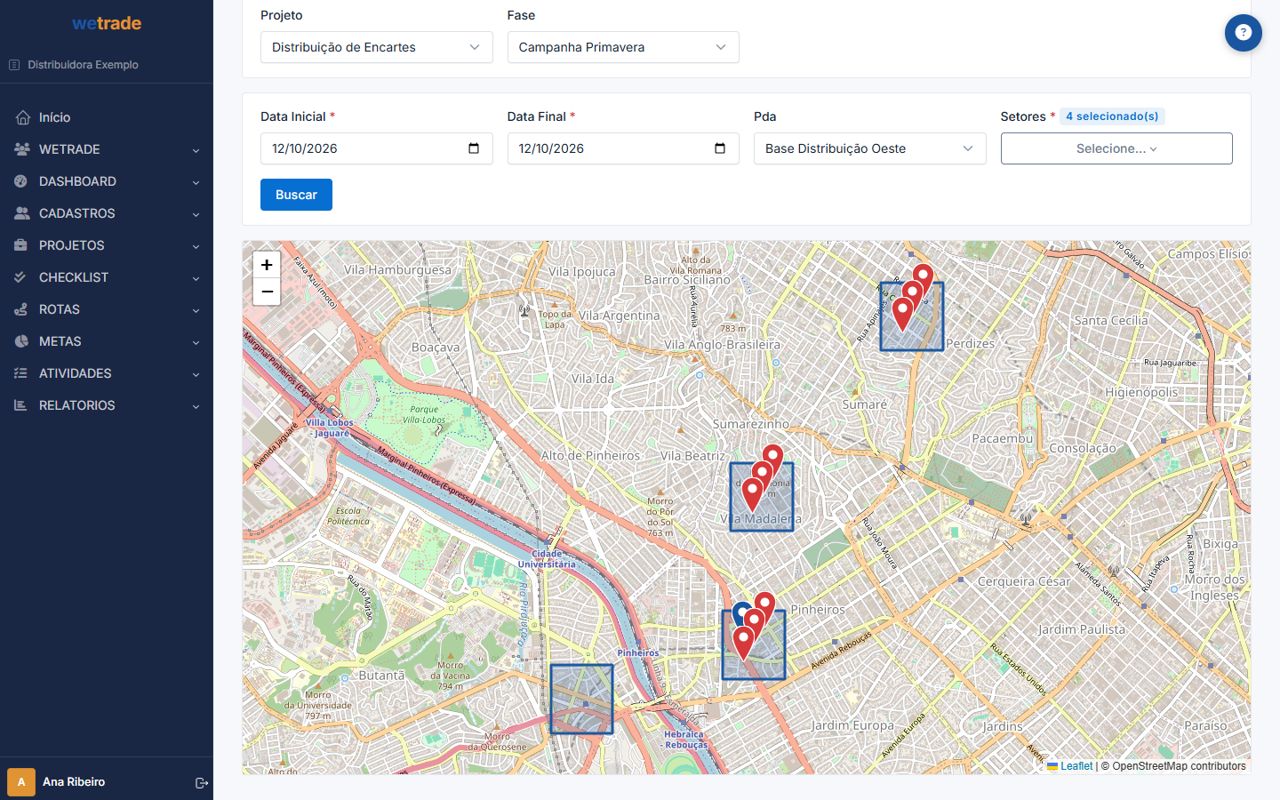Viewport: 1280px width, 800px height.
Task: Open the Leaflet attribution link
Action: pyautogui.click(x=1069, y=766)
